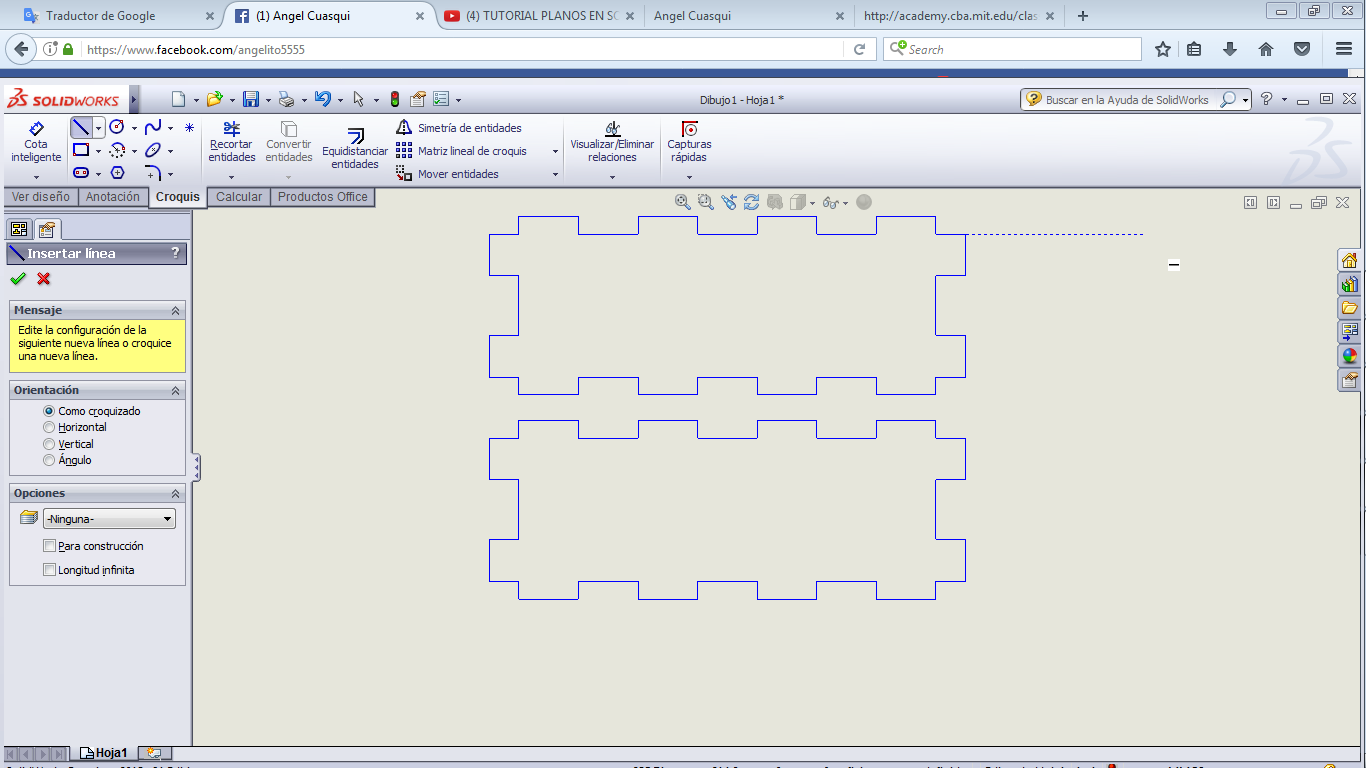Click the Undo arrow icon
The image size is (1366, 768).
click(x=322, y=99)
